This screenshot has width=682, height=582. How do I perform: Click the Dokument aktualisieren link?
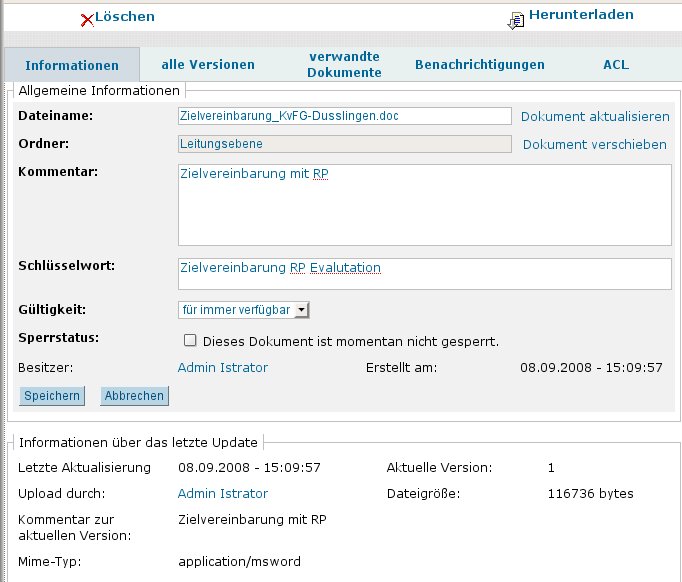[x=595, y=116]
